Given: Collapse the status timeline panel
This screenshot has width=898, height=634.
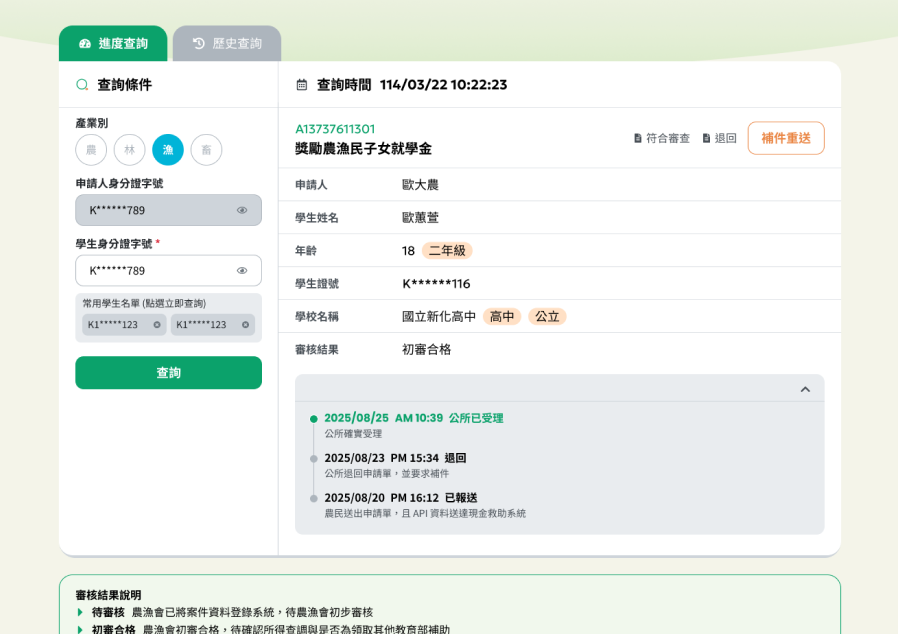Looking at the screenshot, I should click(x=805, y=389).
